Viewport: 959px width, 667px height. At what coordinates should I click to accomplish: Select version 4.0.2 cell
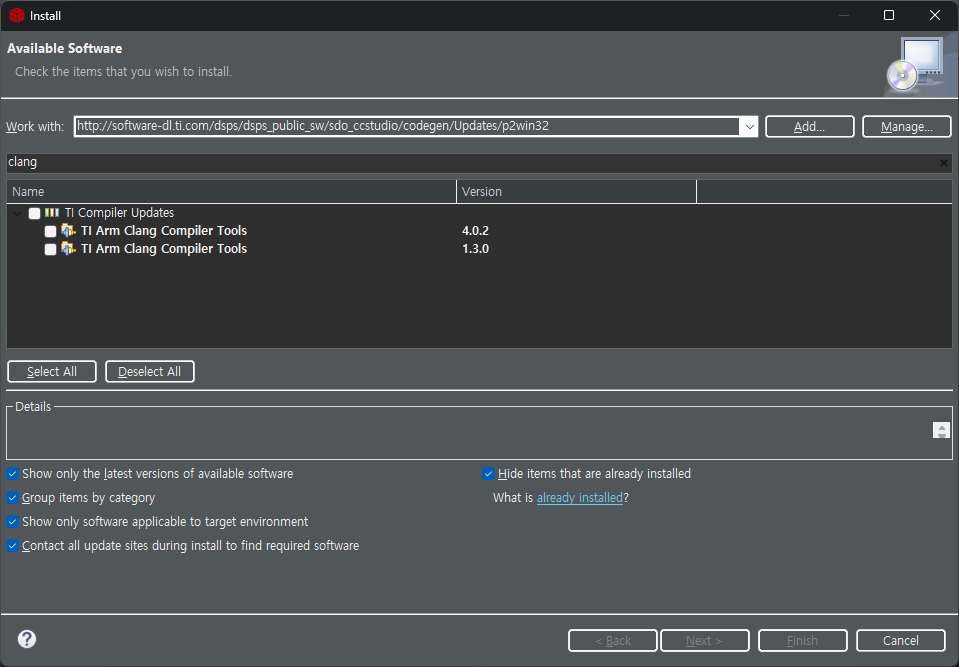tap(475, 230)
